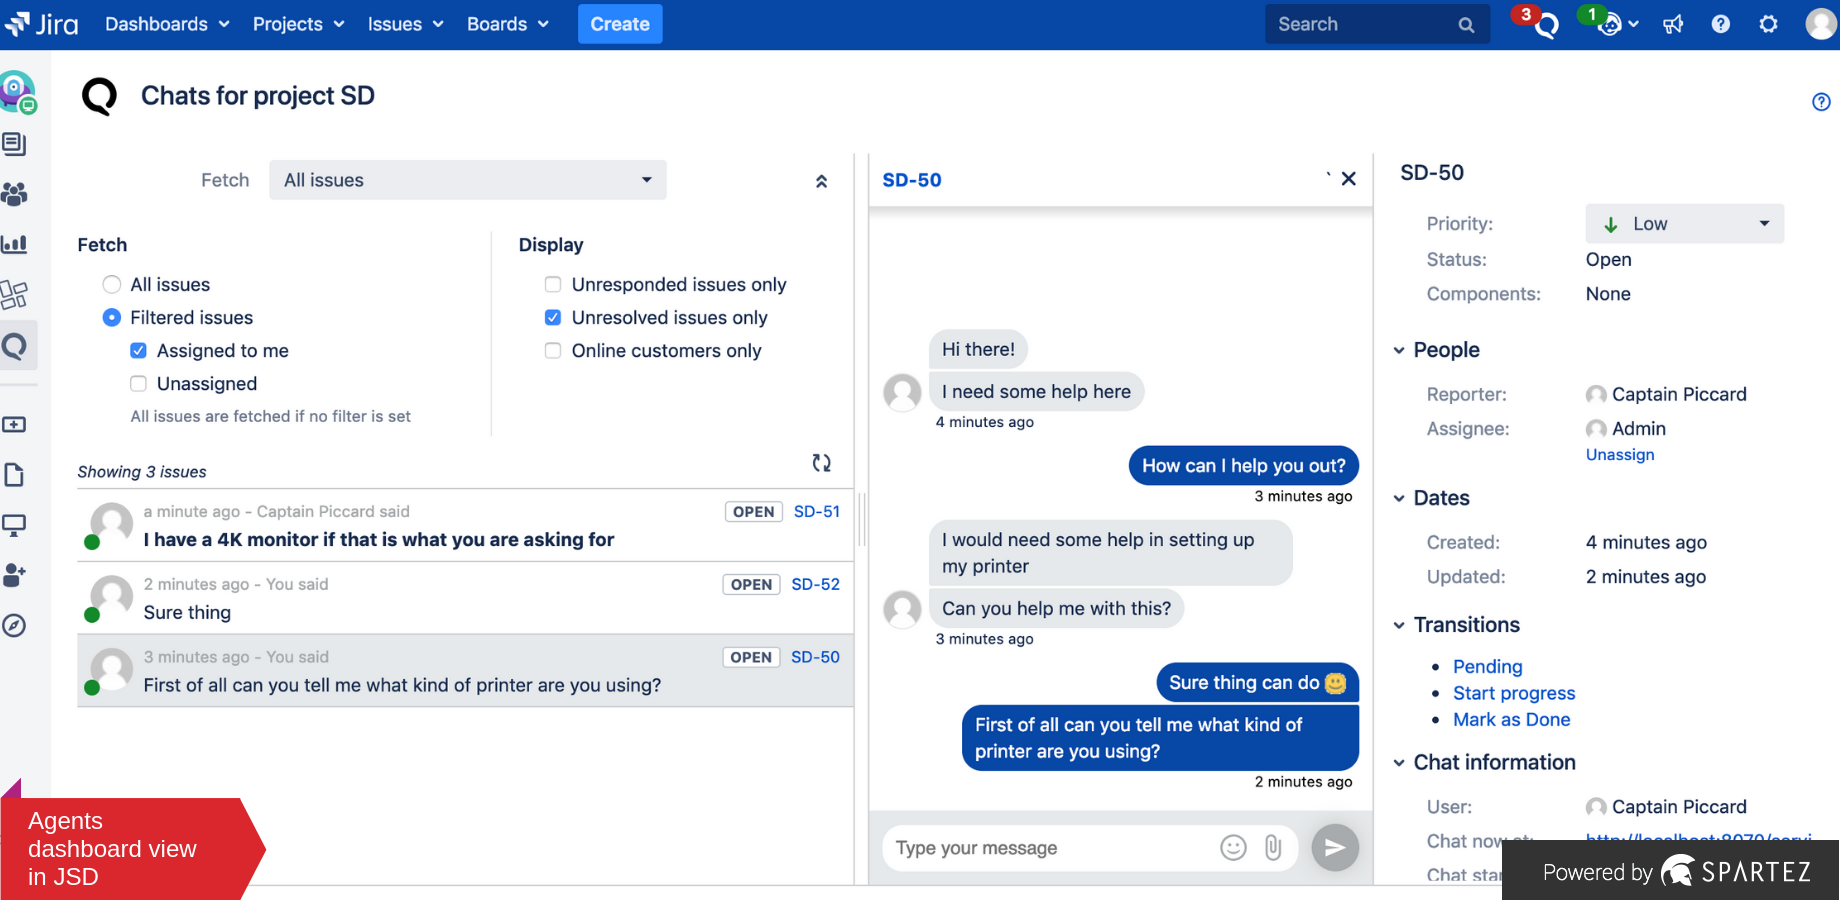
Task: Enable the Unassigned filter checkbox
Action: [138, 383]
